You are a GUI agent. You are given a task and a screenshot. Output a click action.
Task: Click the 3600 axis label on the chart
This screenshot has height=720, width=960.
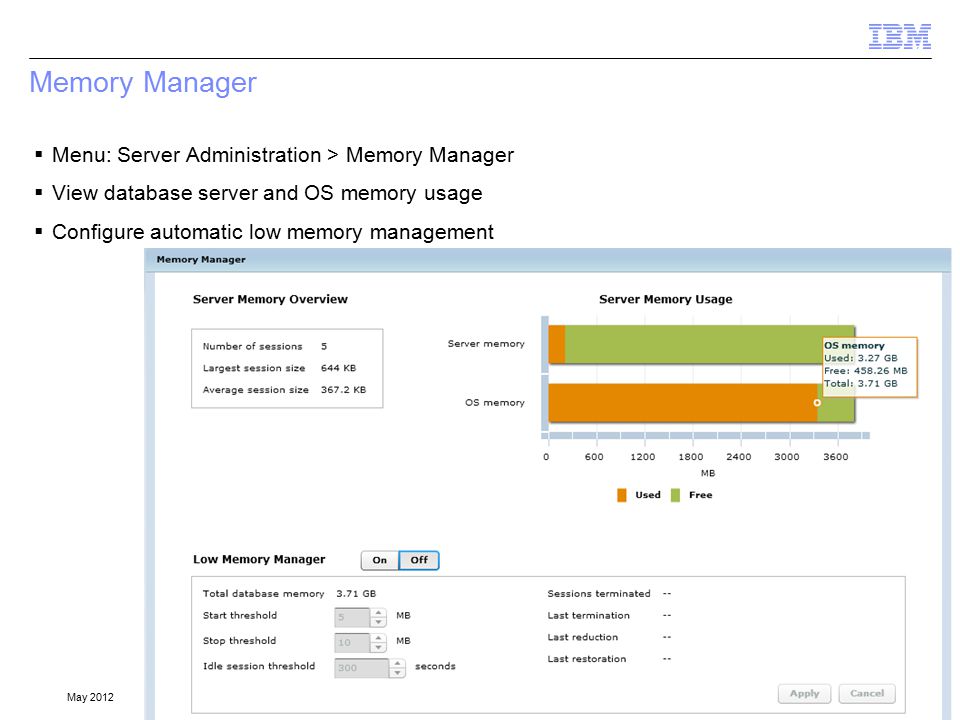[836, 457]
